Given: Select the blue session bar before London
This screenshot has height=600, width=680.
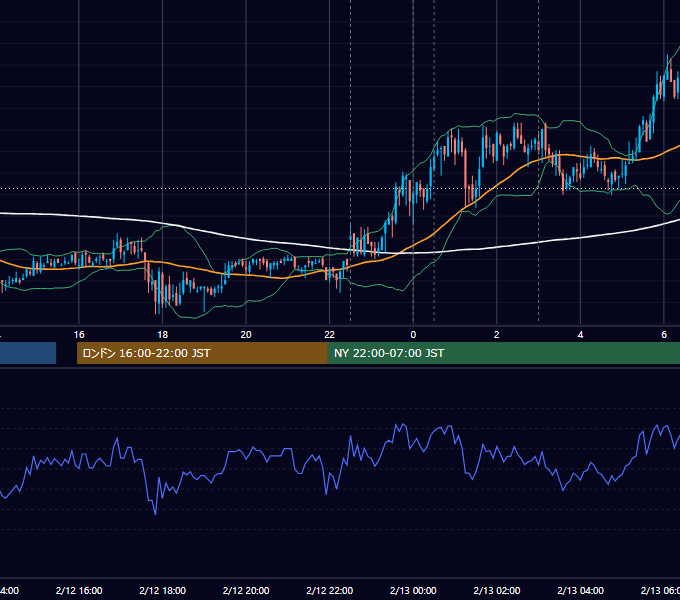Looking at the screenshot, I should [28, 353].
